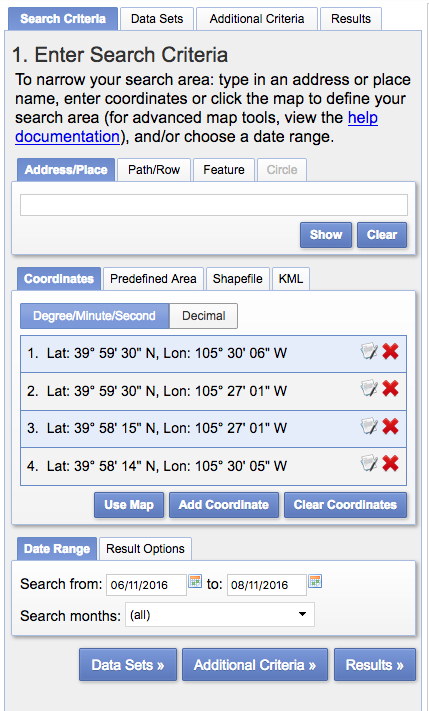This screenshot has height=711, width=429.
Task: Remove coordinate 4 with the red X
Action: [390, 463]
